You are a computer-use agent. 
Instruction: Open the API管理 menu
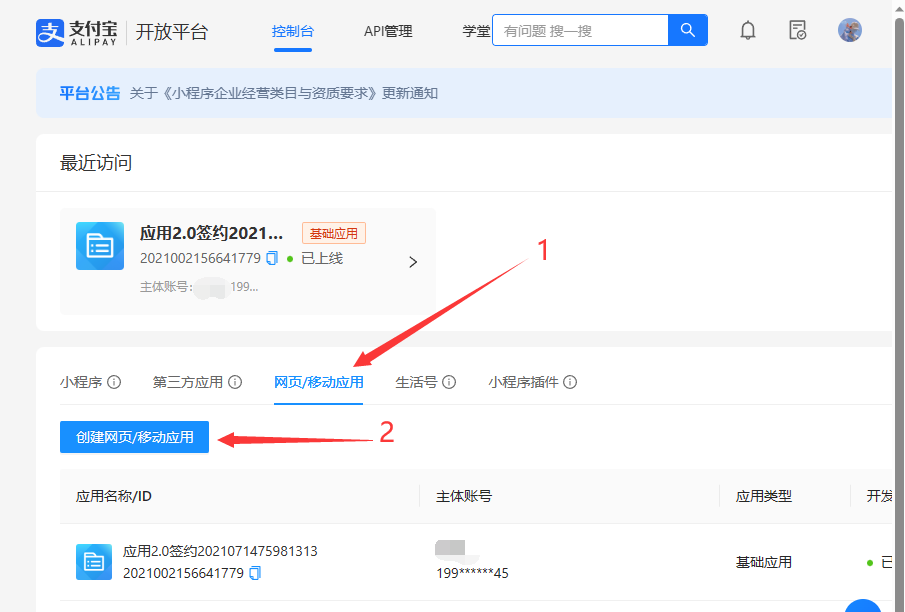click(x=388, y=31)
